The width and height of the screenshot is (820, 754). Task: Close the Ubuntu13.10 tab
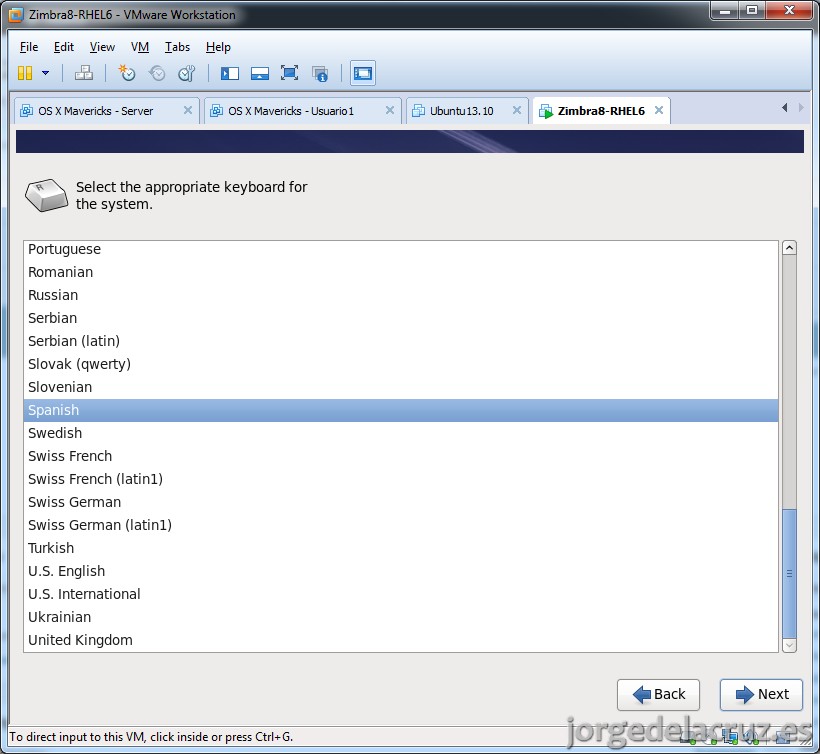(517, 110)
